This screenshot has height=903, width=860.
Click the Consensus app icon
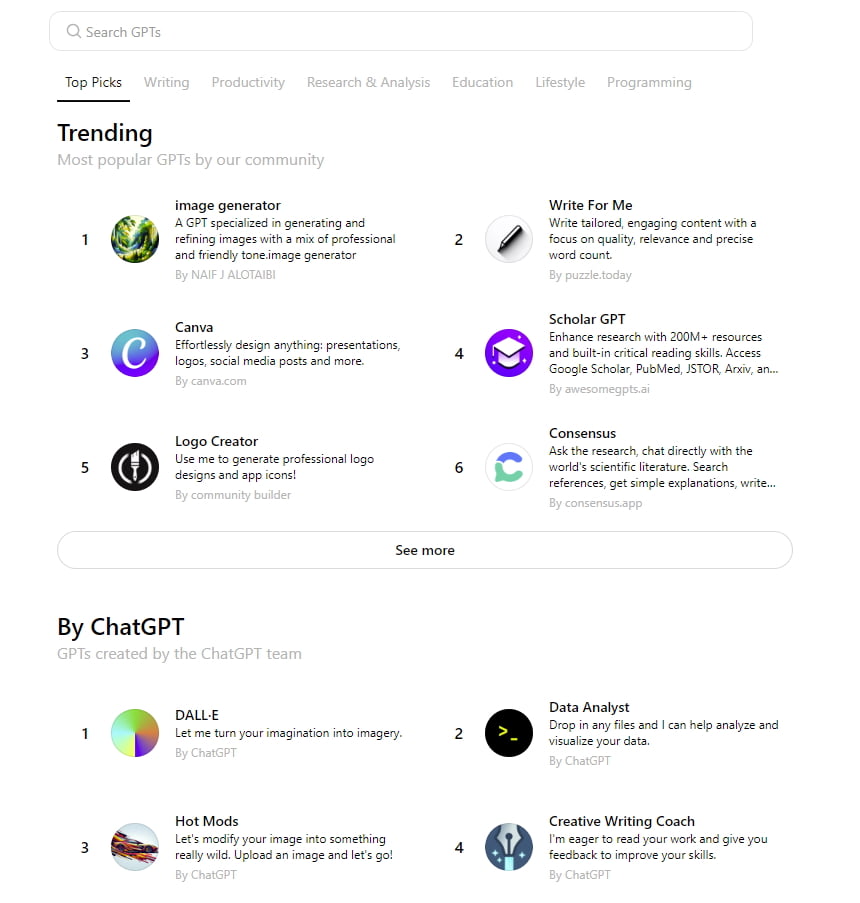(x=509, y=467)
